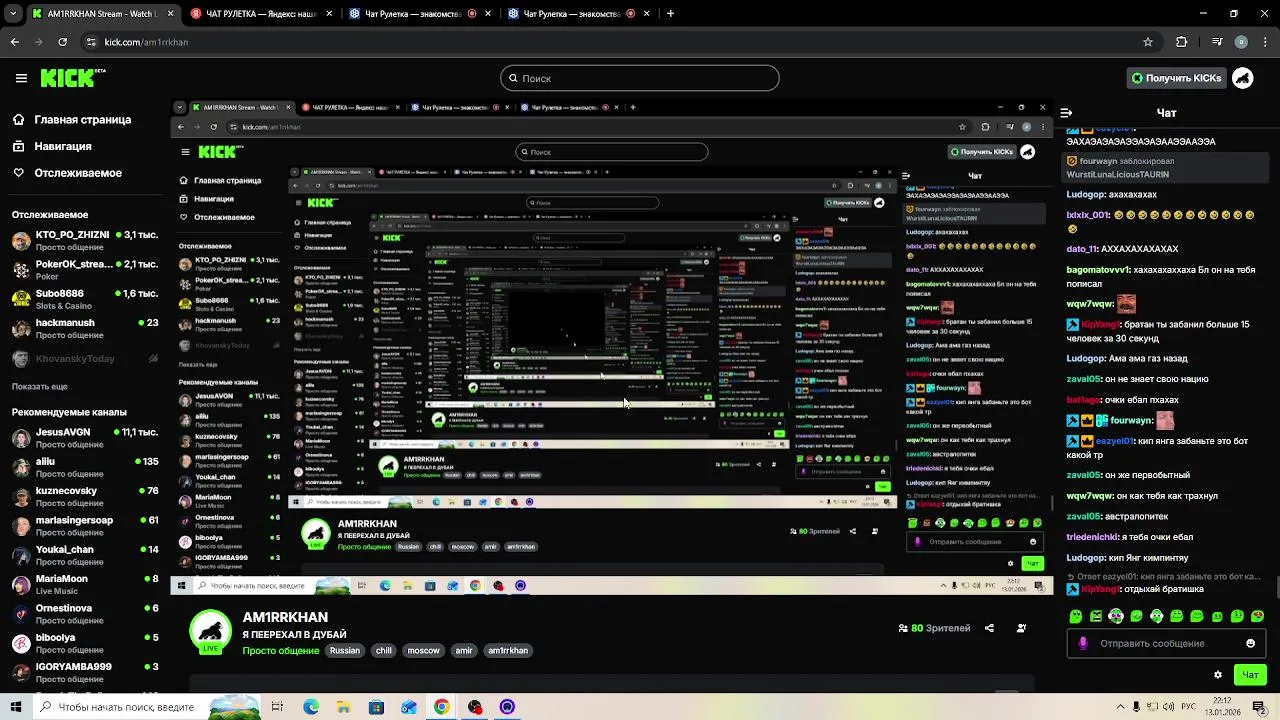
Task: Click the chat panel vertical scrollbar
Action: tap(1276, 586)
